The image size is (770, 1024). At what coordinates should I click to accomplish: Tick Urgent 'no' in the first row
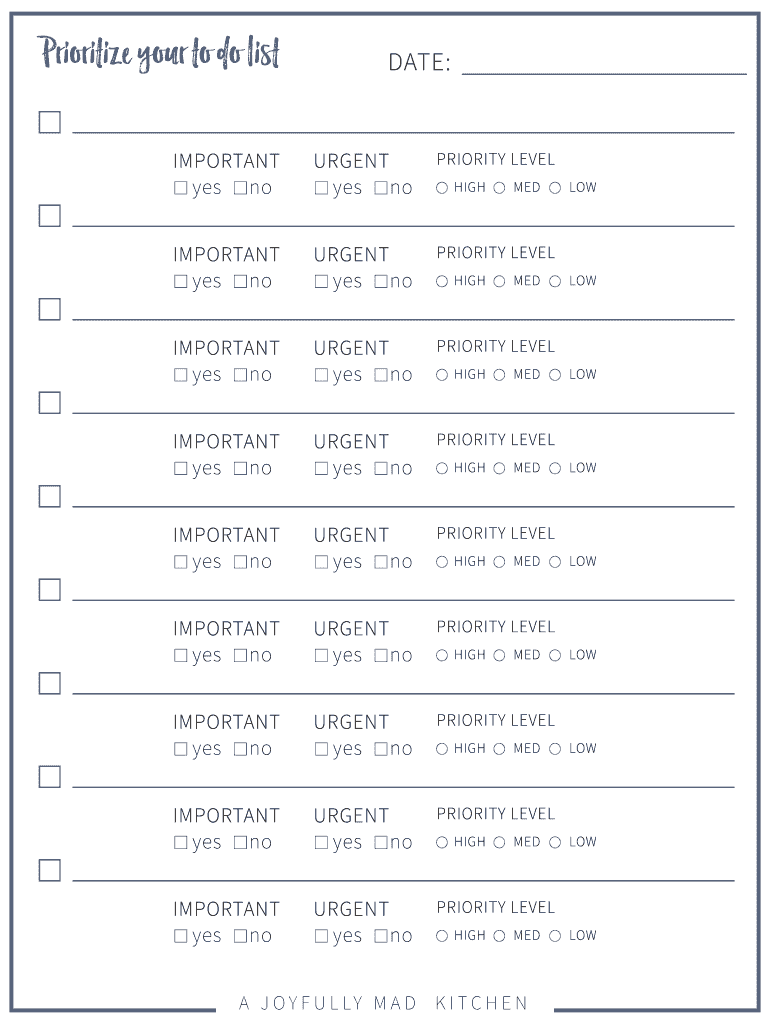pos(381,188)
